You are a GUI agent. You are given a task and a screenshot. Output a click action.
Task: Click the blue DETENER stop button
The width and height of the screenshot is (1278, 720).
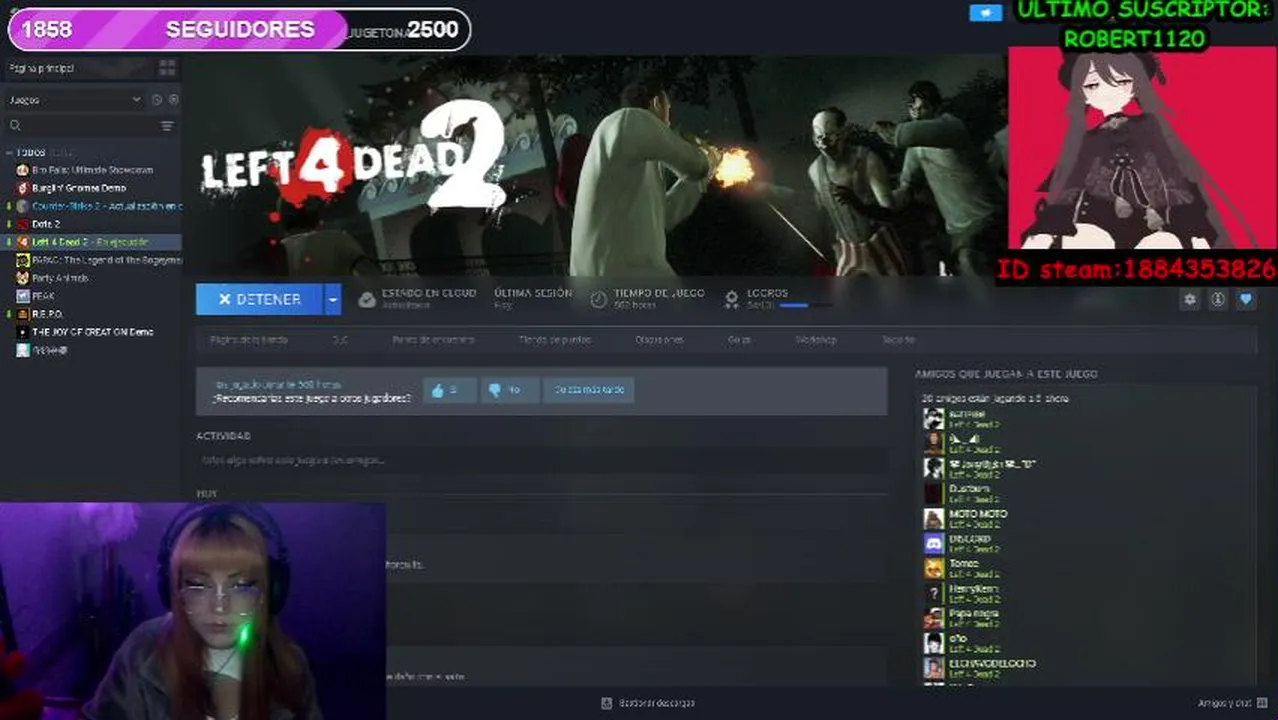coord(259,299)
